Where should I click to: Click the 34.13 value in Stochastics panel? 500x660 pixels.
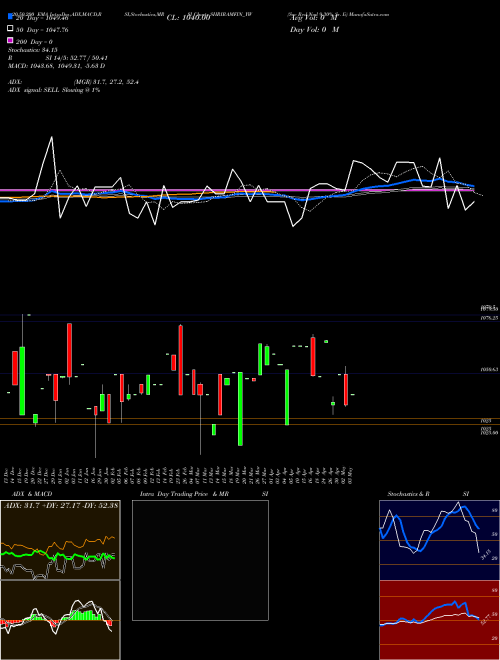[486, 554]
